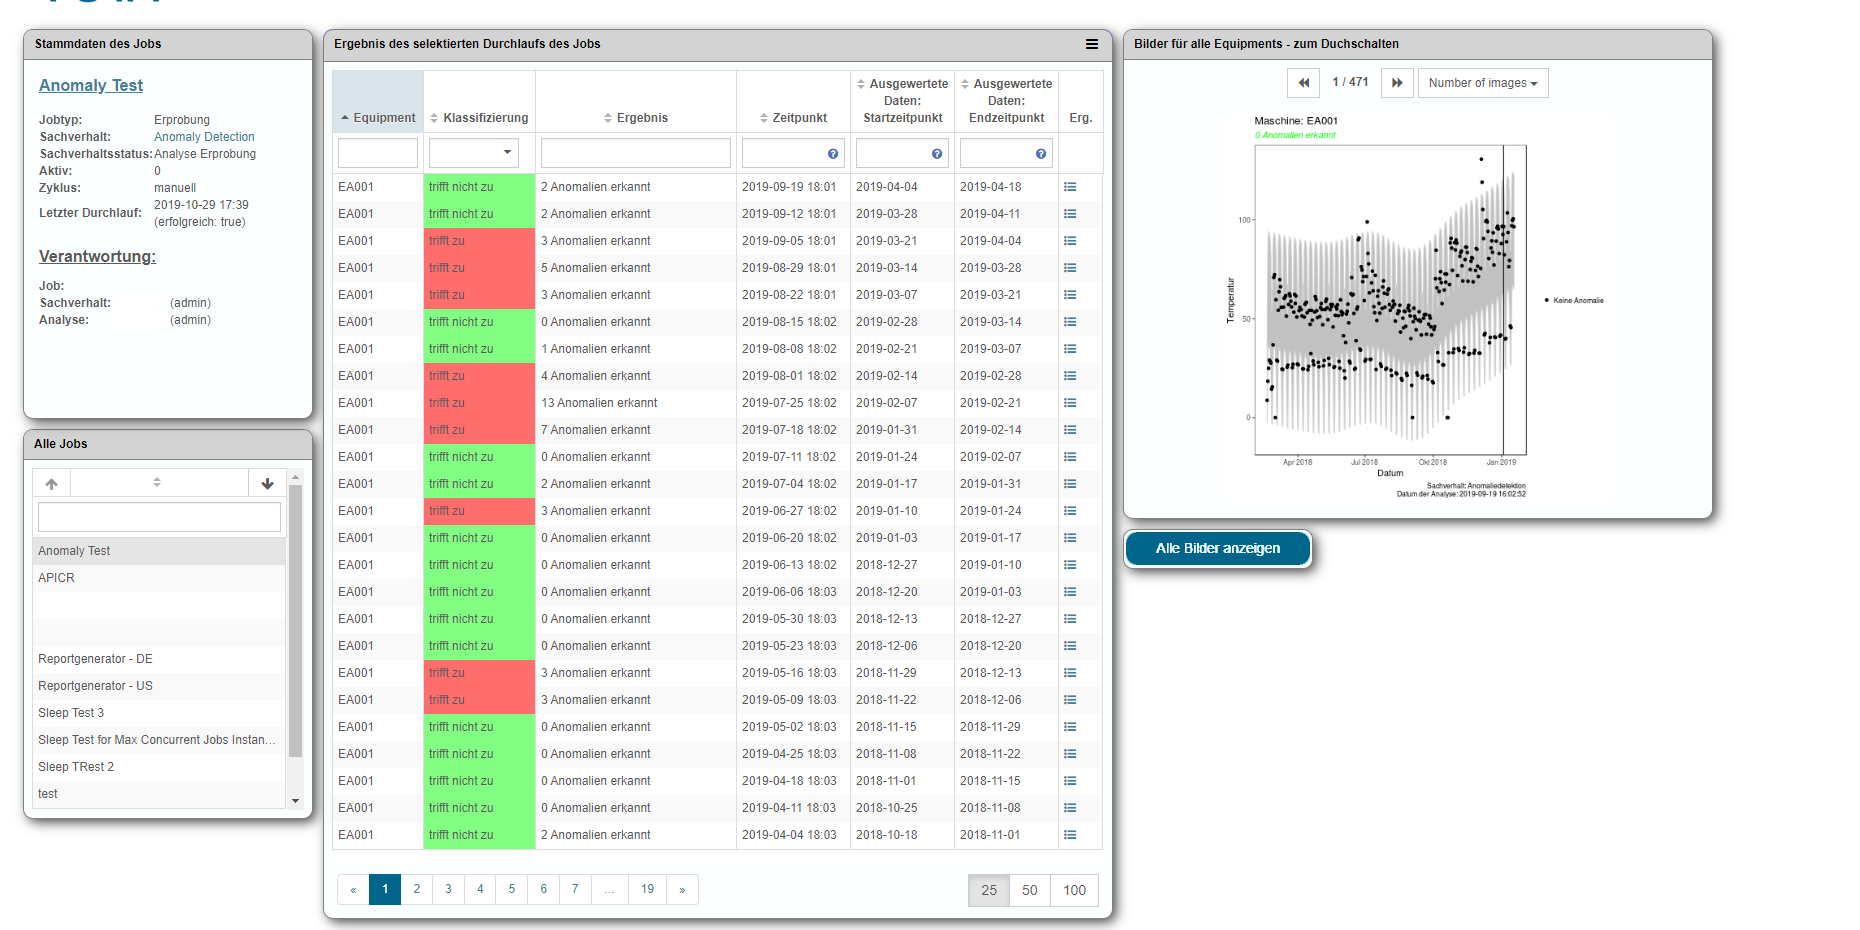Click the Alle Jobs search field
1860x930 pixels.
[x=159, y=517]
